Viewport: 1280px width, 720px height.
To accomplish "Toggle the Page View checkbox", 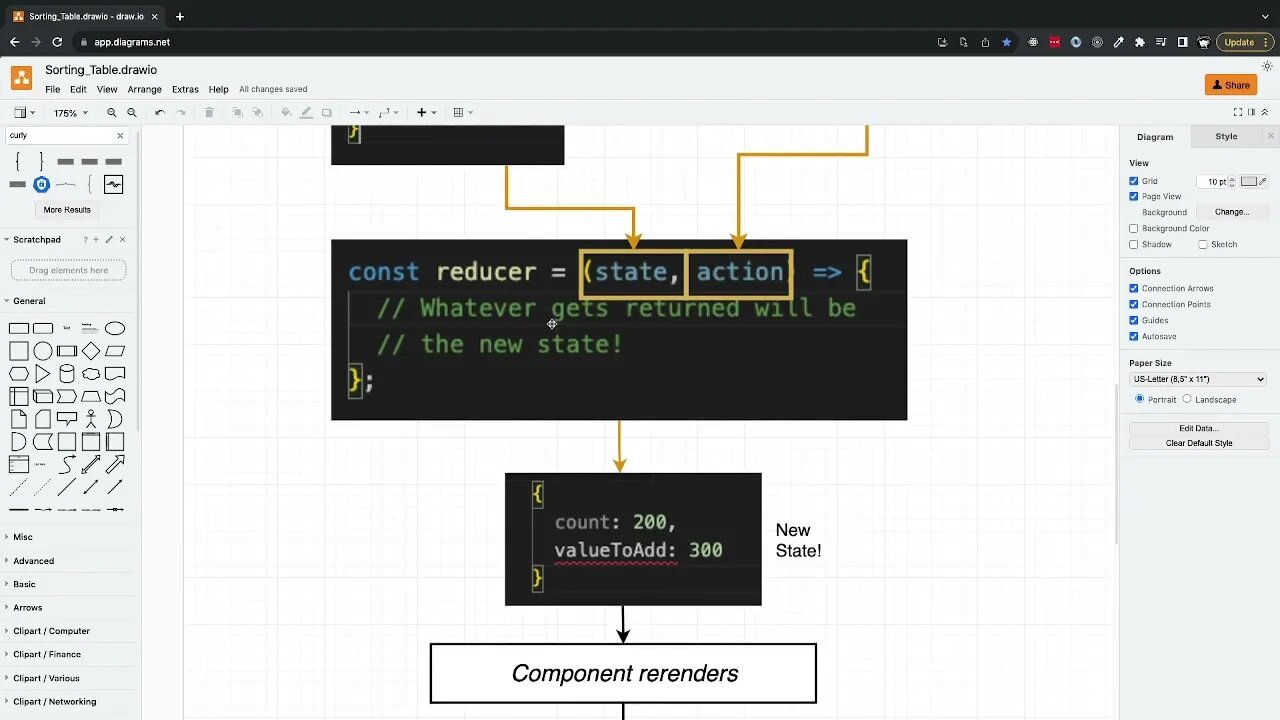I will (x=1134, y=196).
